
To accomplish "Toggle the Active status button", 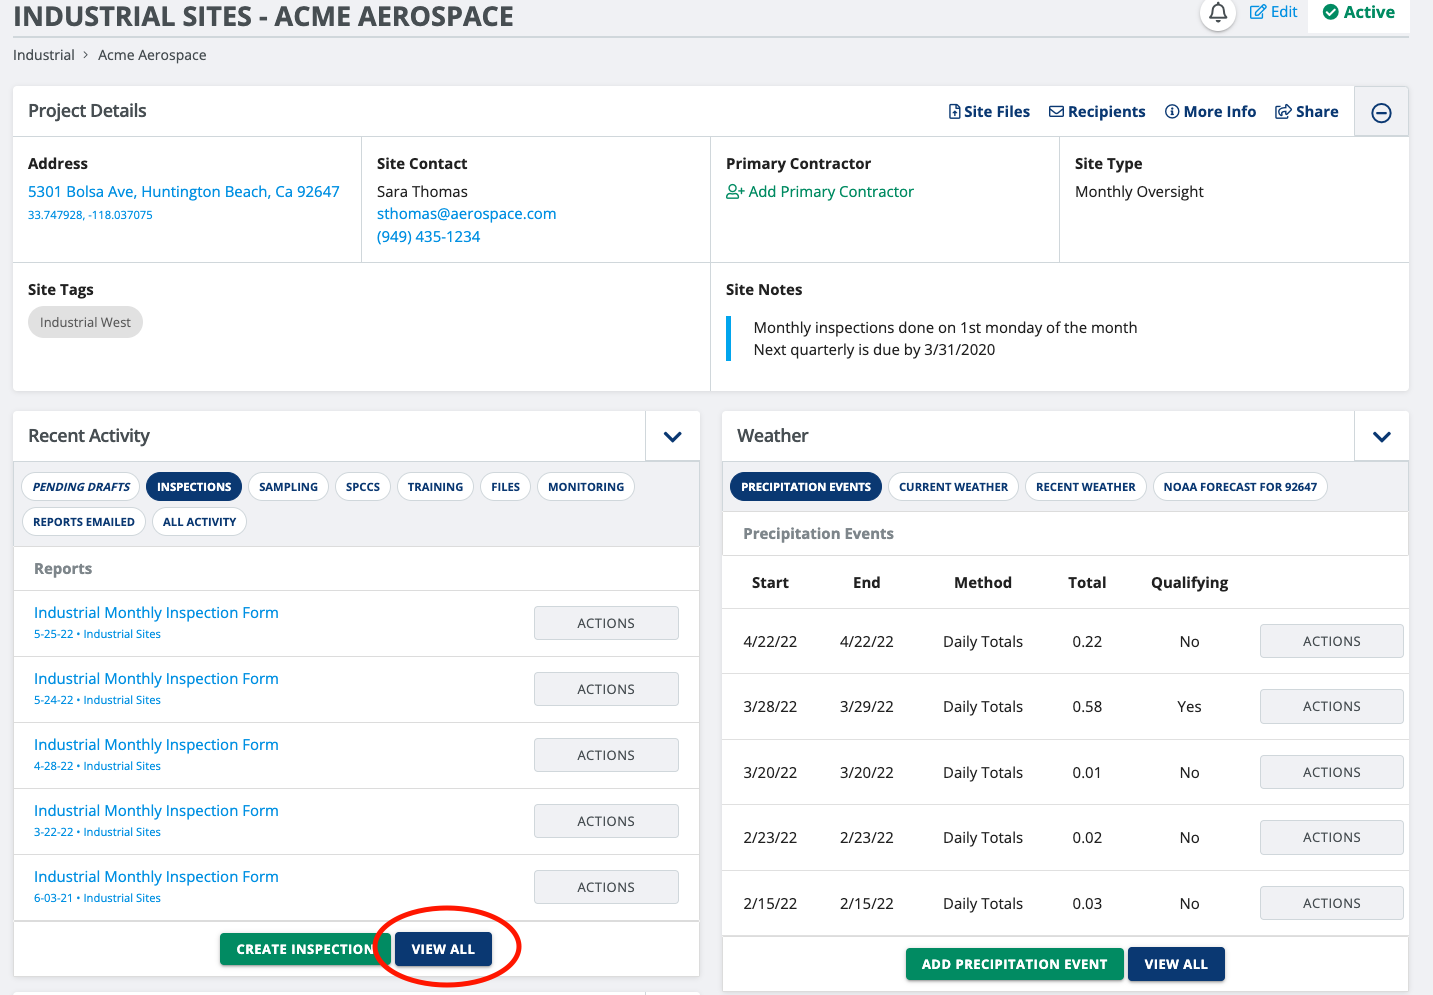I will (x=1358, y=12).
